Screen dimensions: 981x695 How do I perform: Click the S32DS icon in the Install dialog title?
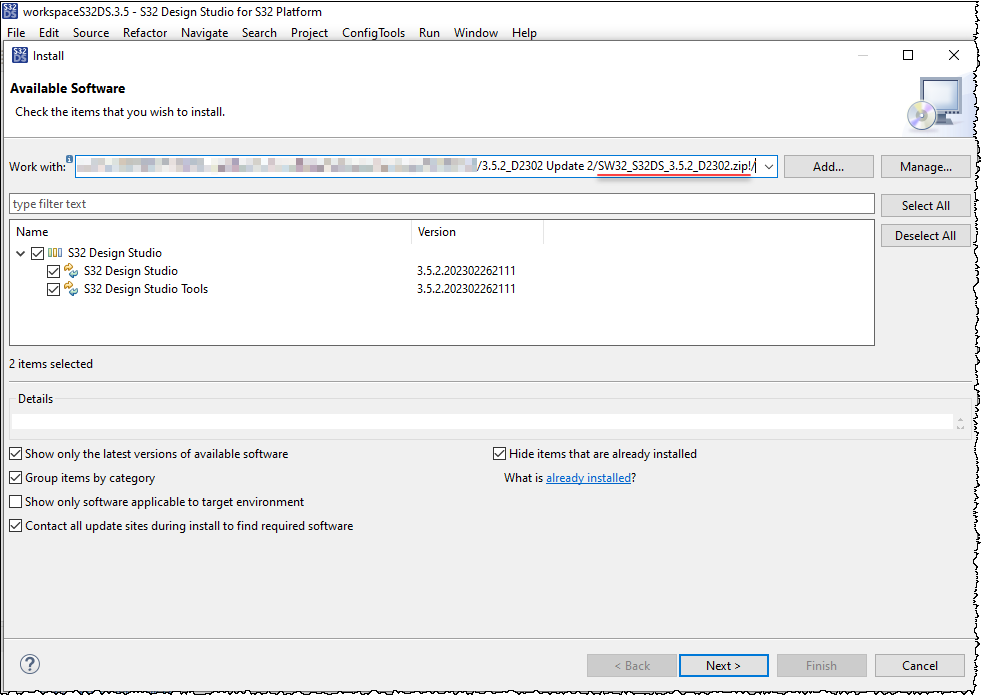[x=20, y=55]
